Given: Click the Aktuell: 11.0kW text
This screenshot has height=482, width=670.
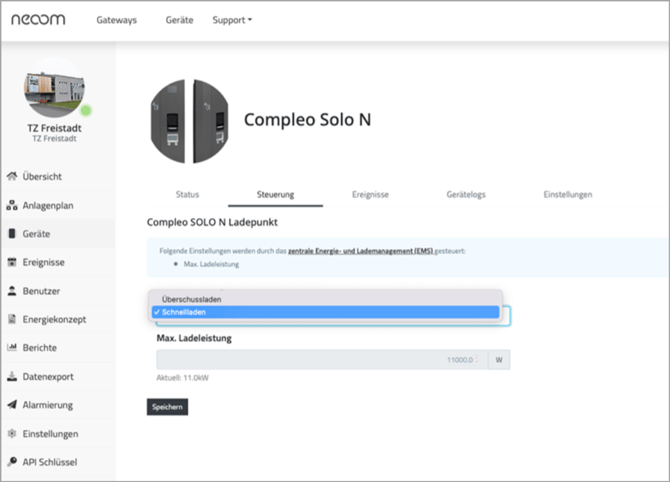Looking at the screenshot, I should (182, 378).
